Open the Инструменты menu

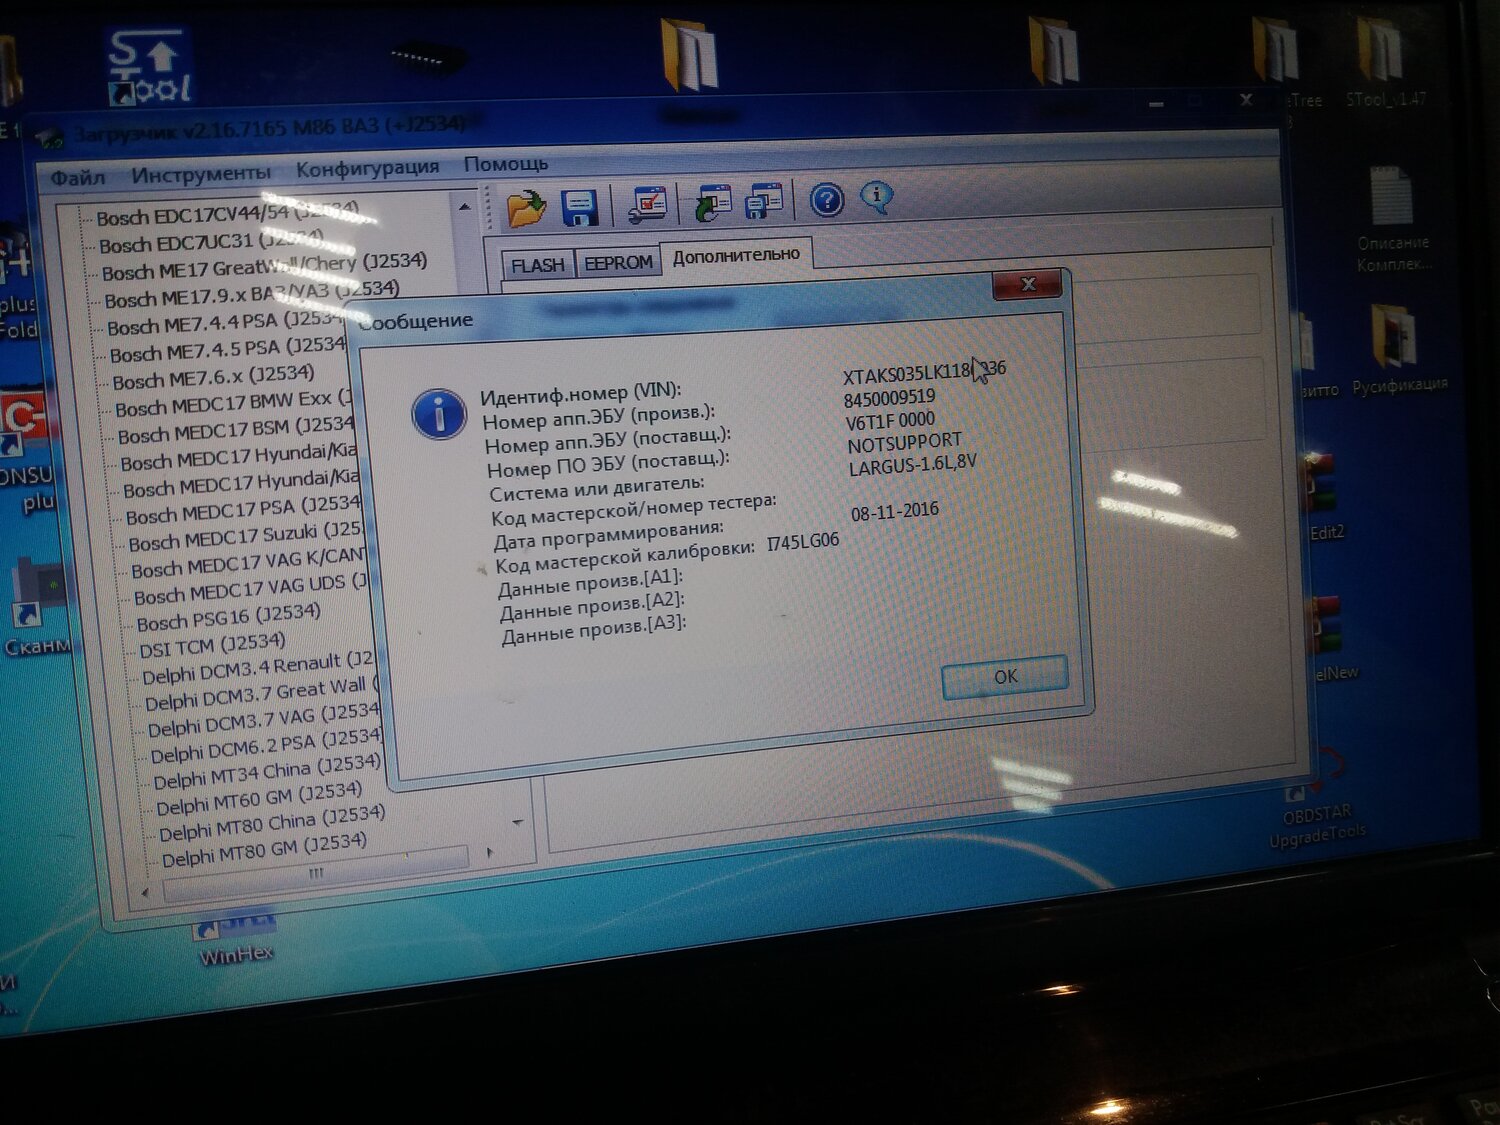[x=201, y=174]
